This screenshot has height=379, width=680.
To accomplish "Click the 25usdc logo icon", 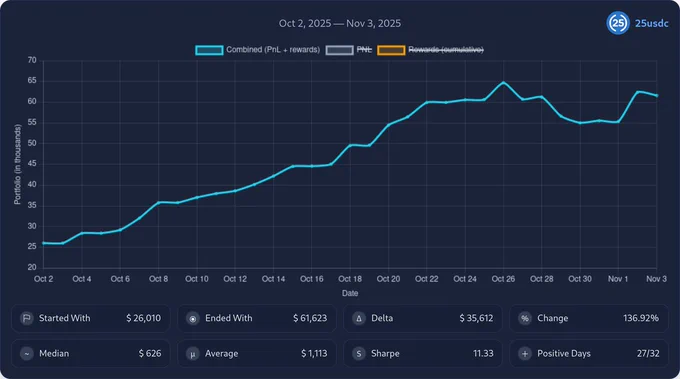I will point(618,23).
